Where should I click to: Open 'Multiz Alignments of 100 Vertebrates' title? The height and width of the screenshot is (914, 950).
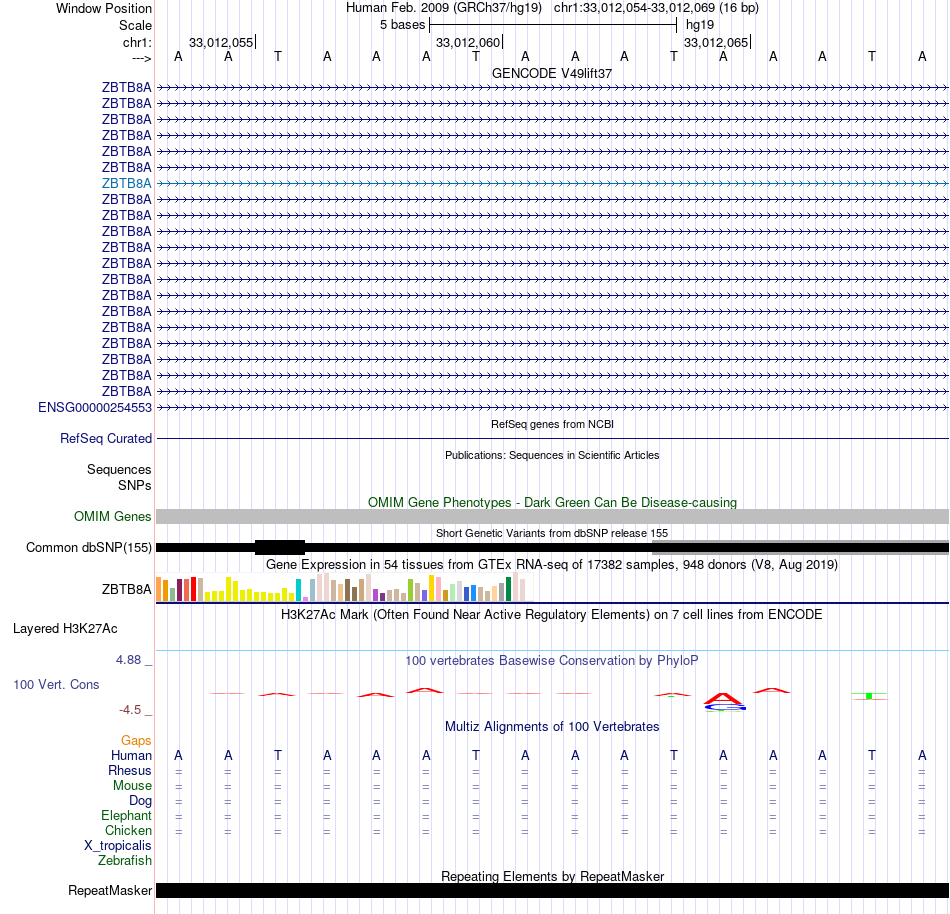(x=552, y=726)
